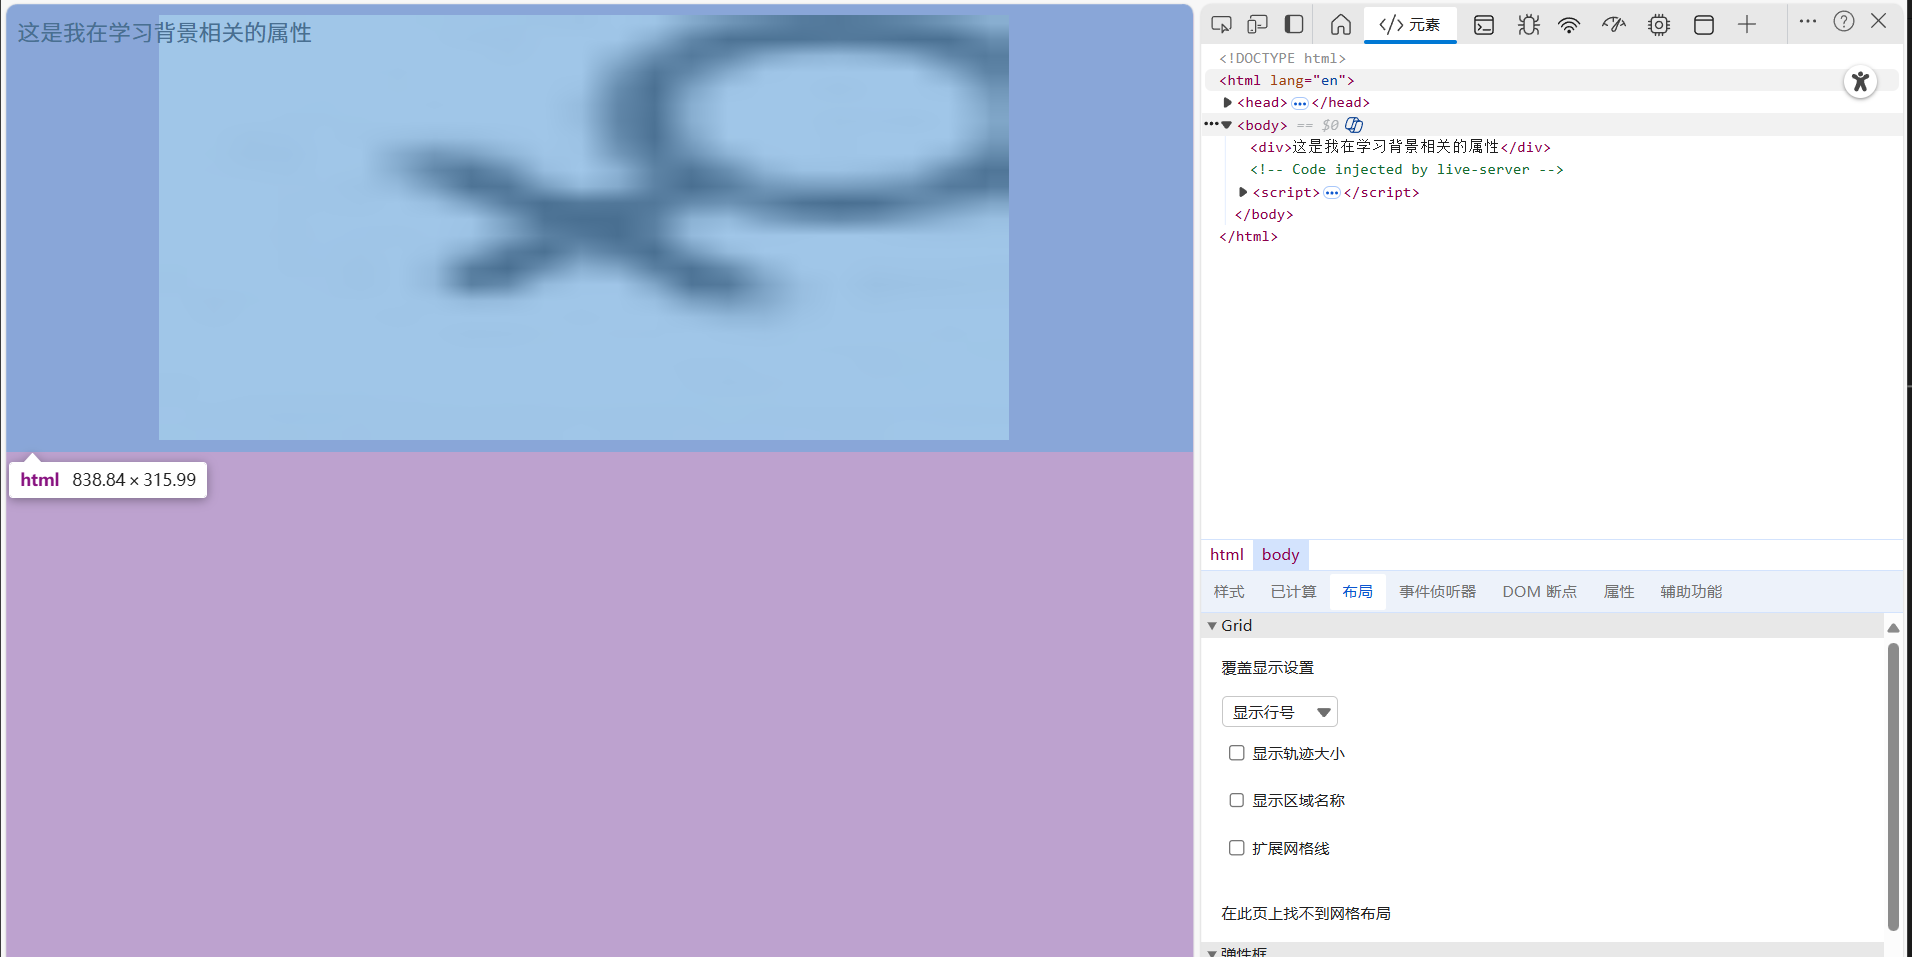
Task: Open the 事件侦听器 tab
Action: point(1437,592)
